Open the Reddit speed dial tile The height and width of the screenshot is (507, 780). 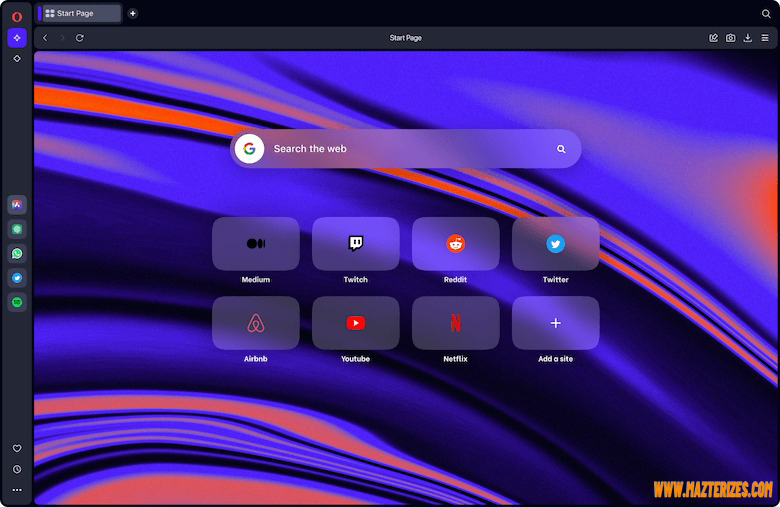click(x=456, y=244)
